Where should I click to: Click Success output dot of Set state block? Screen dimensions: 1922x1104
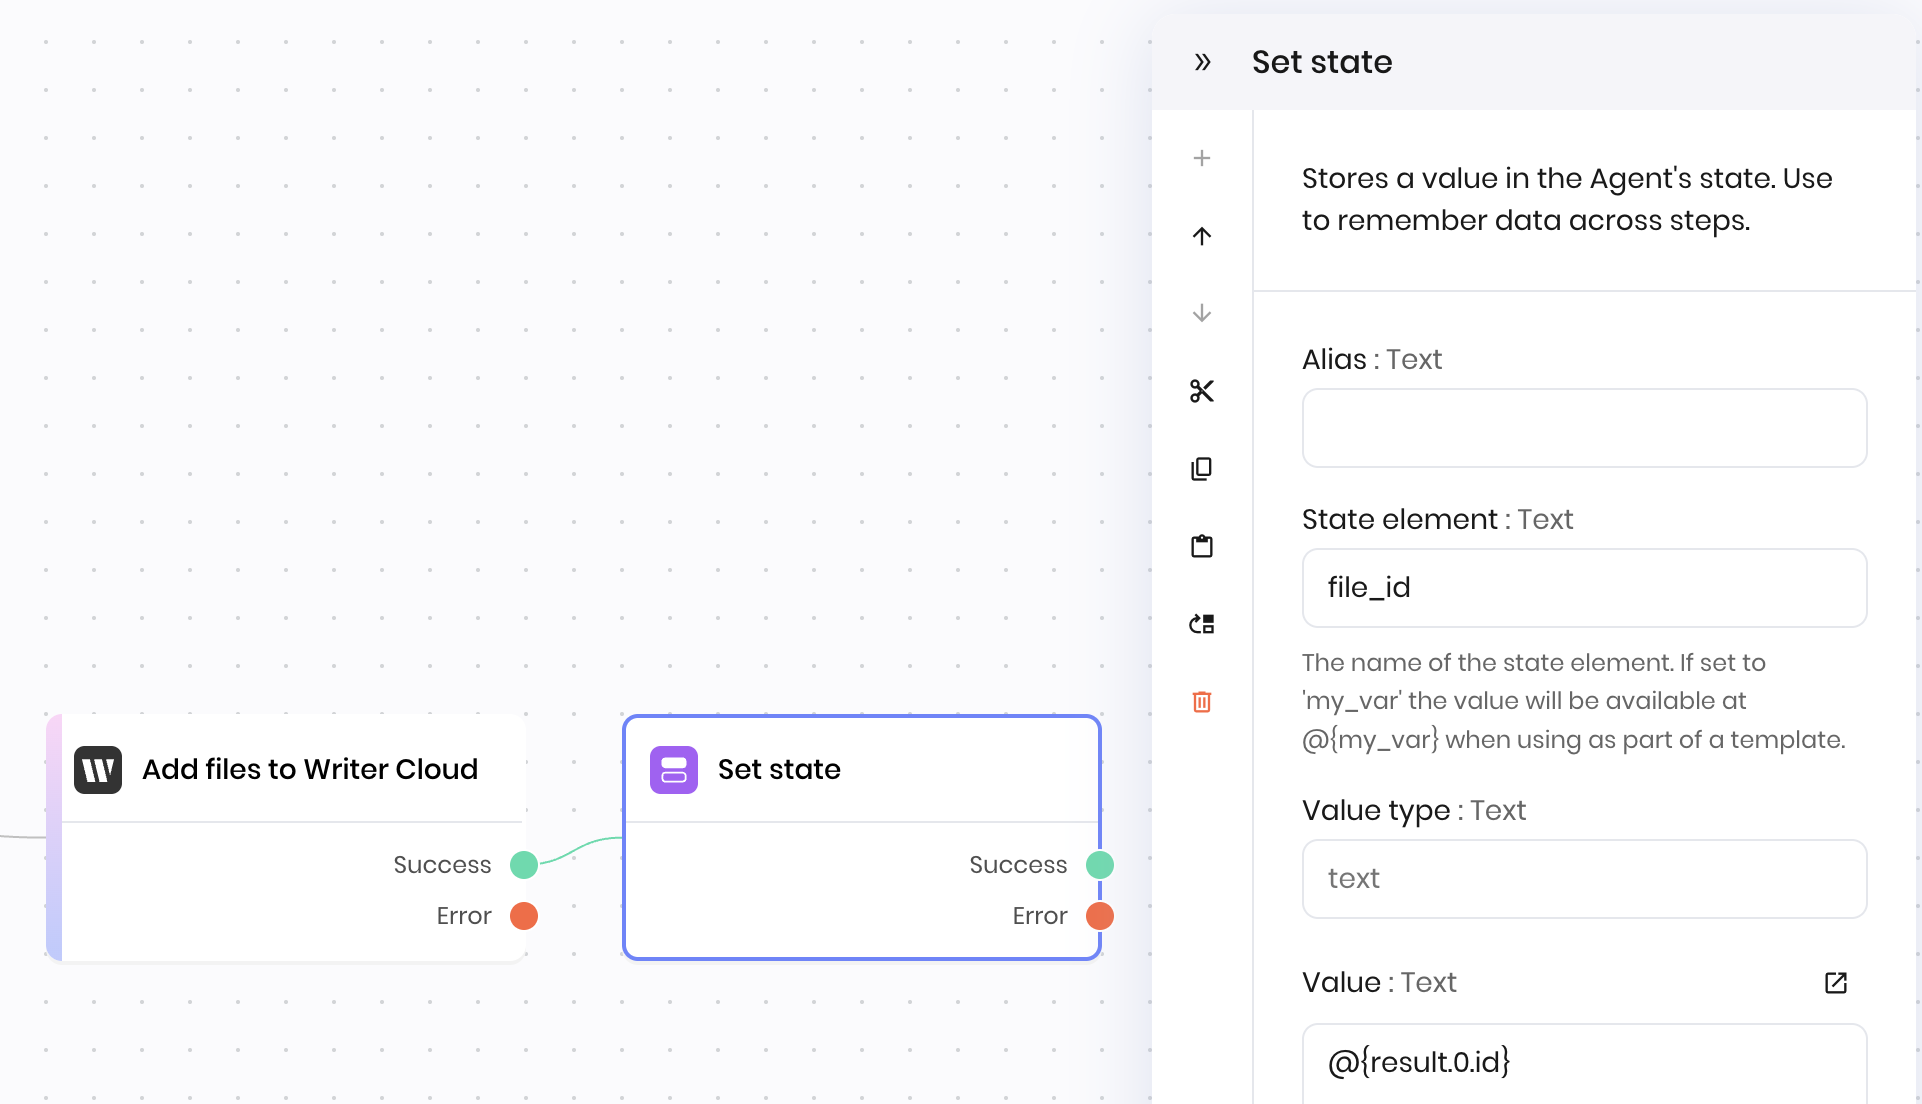coord(1100,865)
